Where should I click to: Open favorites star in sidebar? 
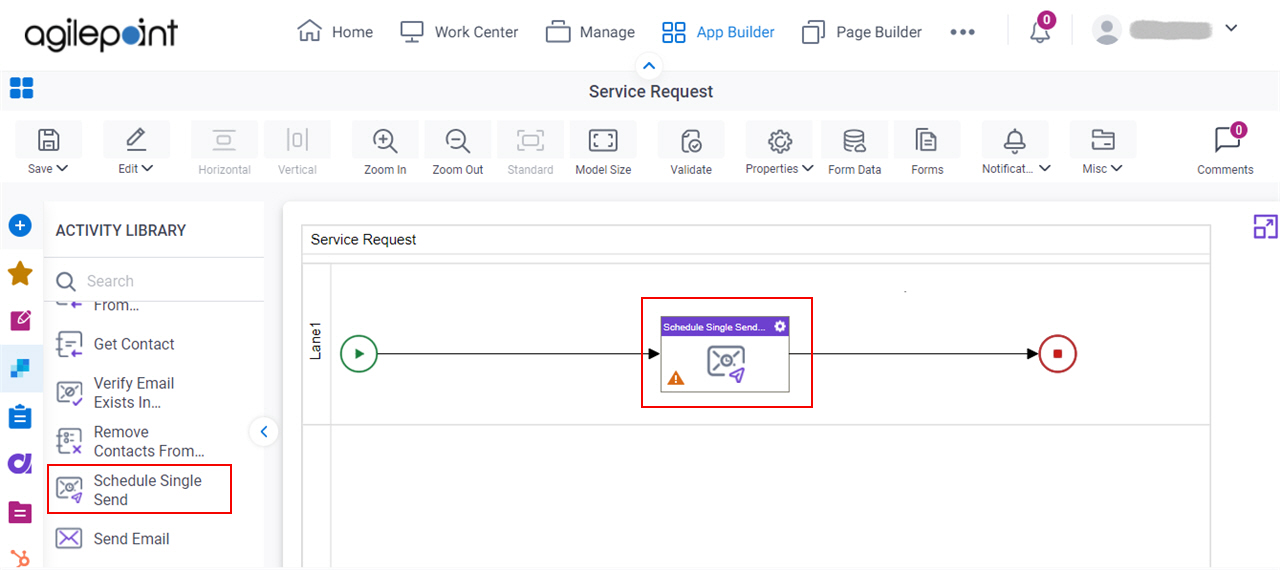tap(20, 273)
